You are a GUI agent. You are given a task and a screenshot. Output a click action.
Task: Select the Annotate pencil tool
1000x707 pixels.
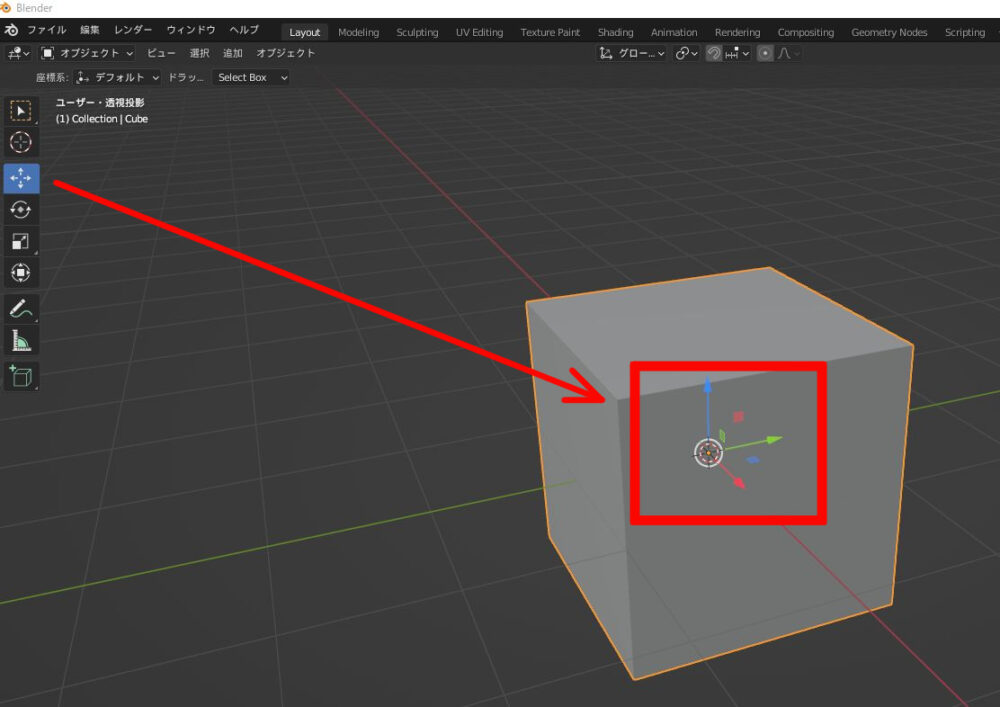click(21, 309)
